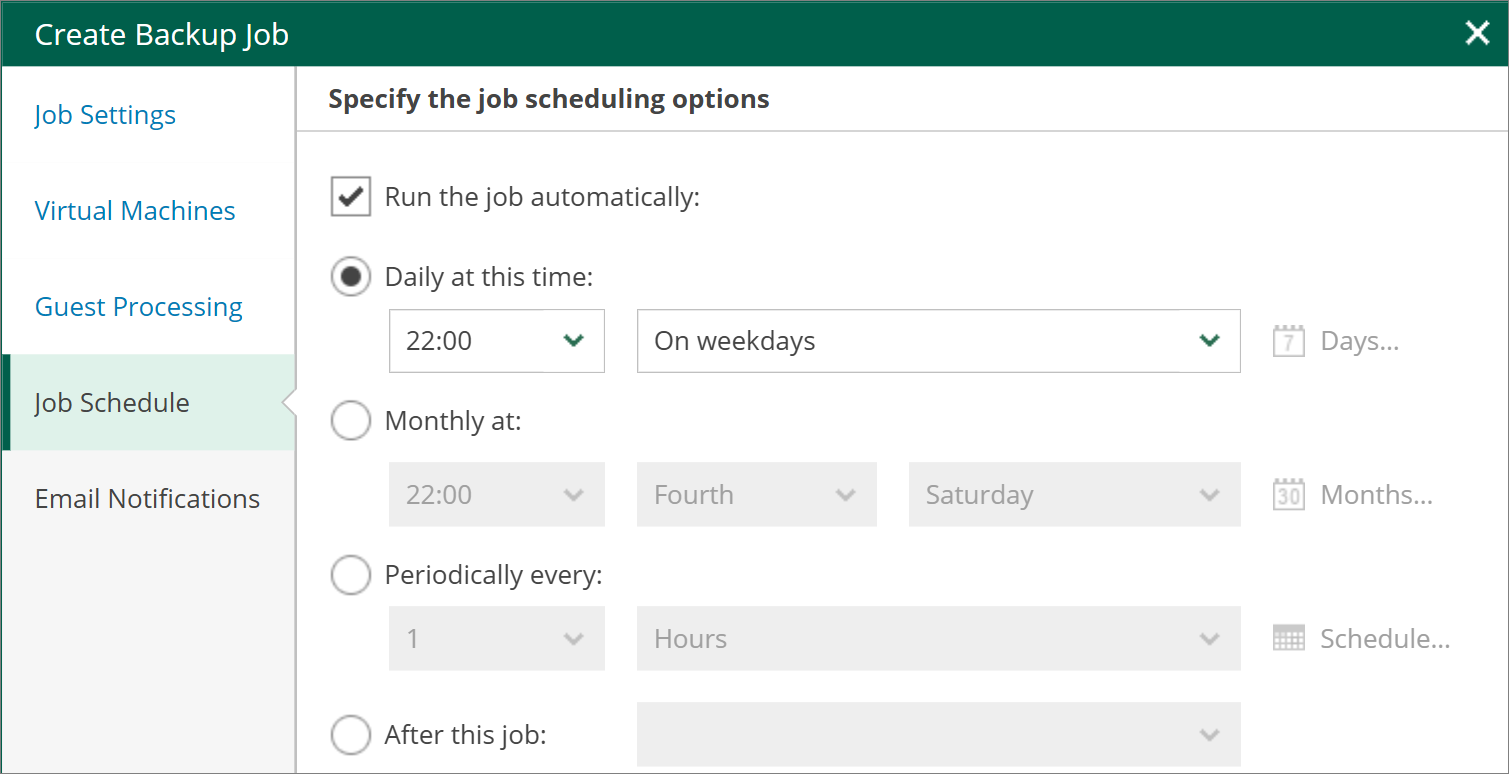Select Daily at this time radio button
Viewport: 1509px width, 774px height.
pyautogui.click(x=351, y=277)
